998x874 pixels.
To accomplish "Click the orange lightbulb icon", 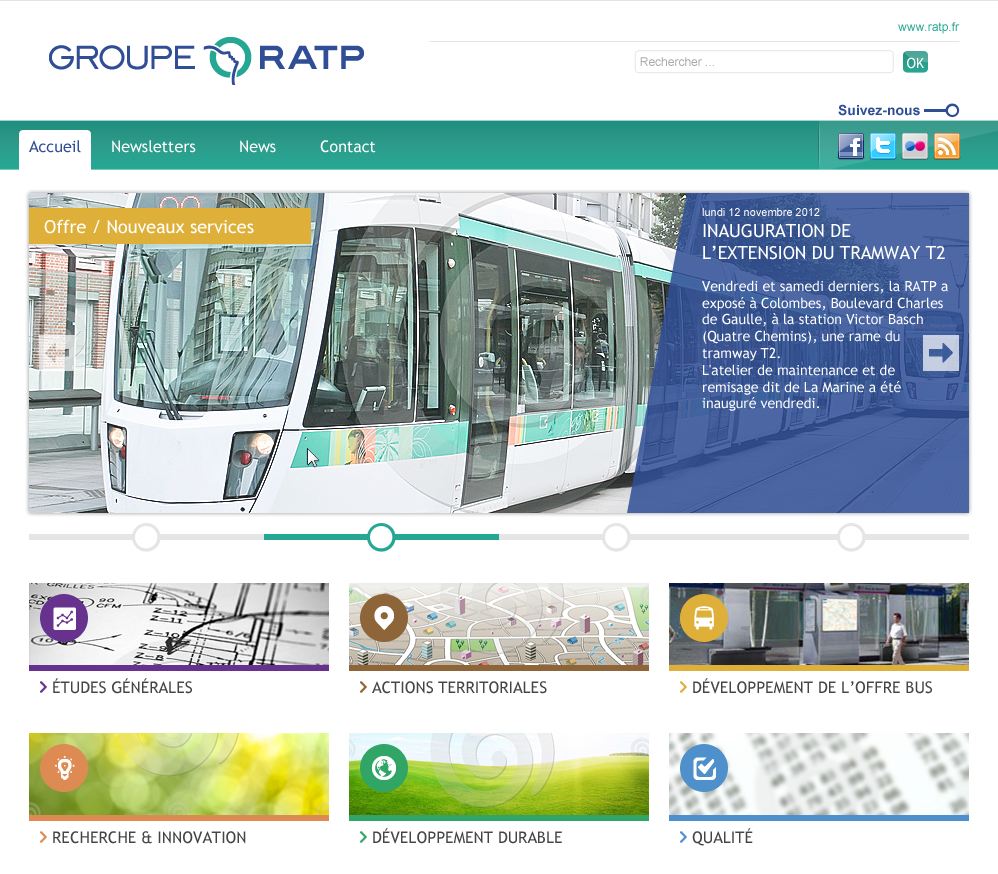I will click(x=64, y=768).
